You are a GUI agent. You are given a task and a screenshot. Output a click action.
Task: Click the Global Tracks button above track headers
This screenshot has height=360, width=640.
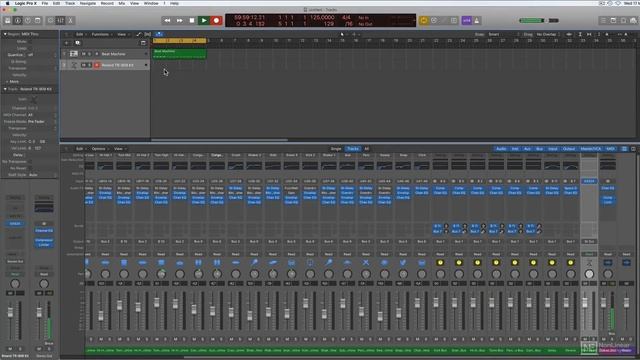coord(143,43)
